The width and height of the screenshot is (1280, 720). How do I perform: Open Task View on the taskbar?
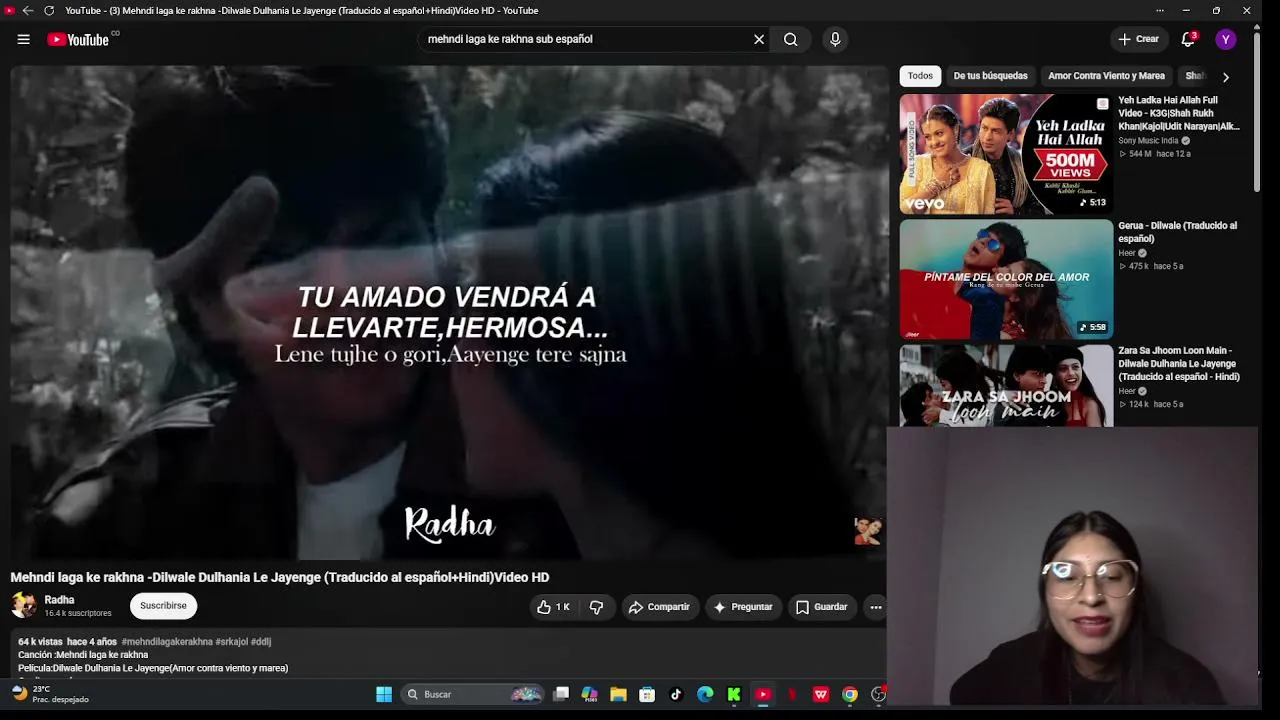(561, 694)
